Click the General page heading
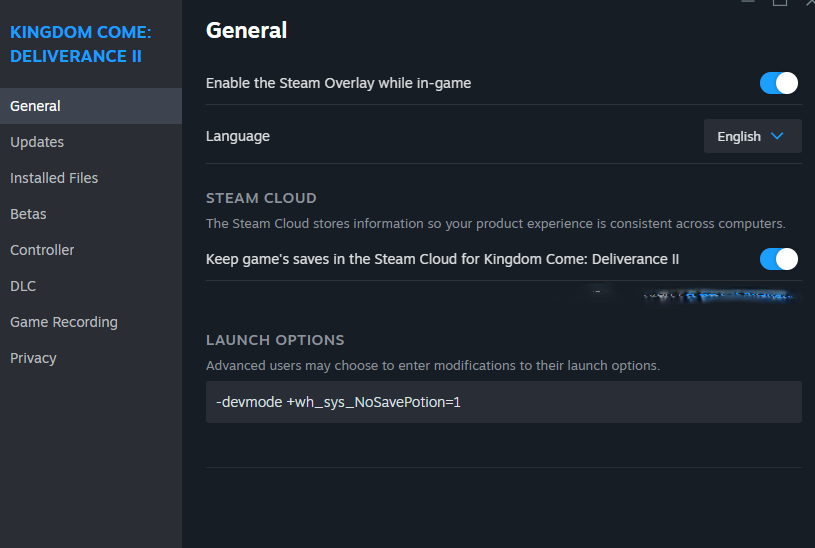The height and width of the screenshot is (548, 815). click(246, 30)
